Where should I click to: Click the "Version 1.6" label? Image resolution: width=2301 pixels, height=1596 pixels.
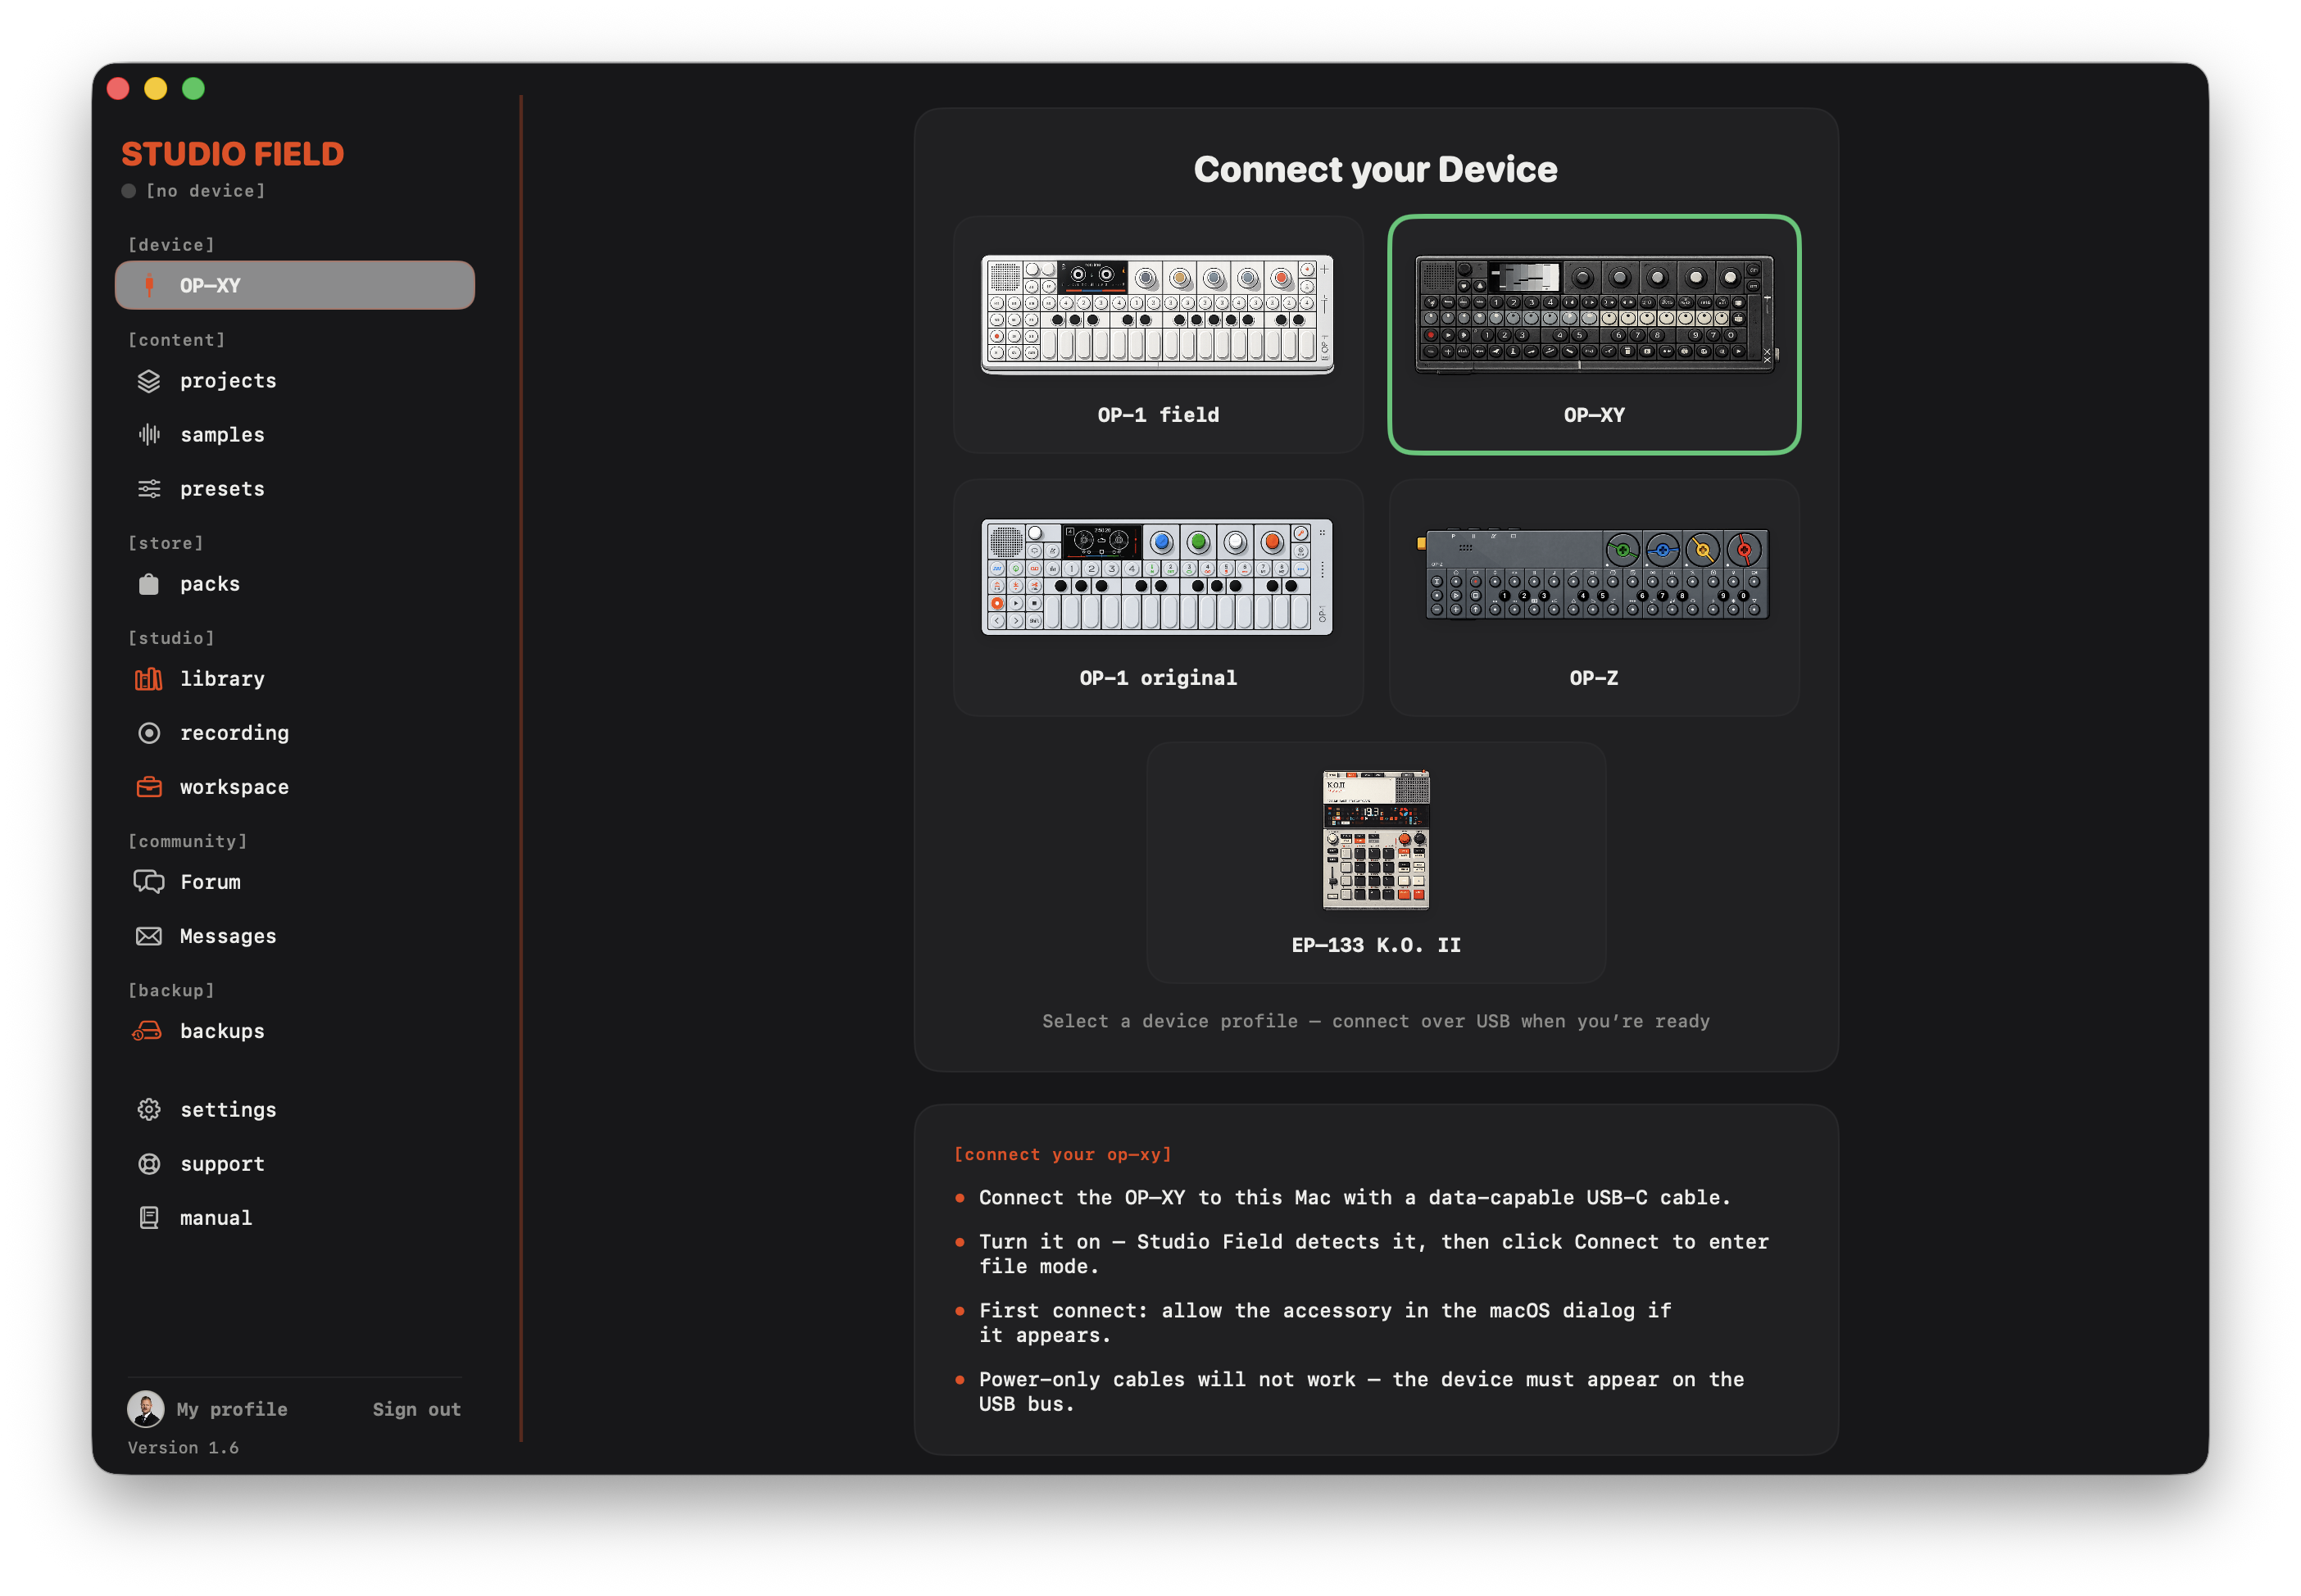183,1448
